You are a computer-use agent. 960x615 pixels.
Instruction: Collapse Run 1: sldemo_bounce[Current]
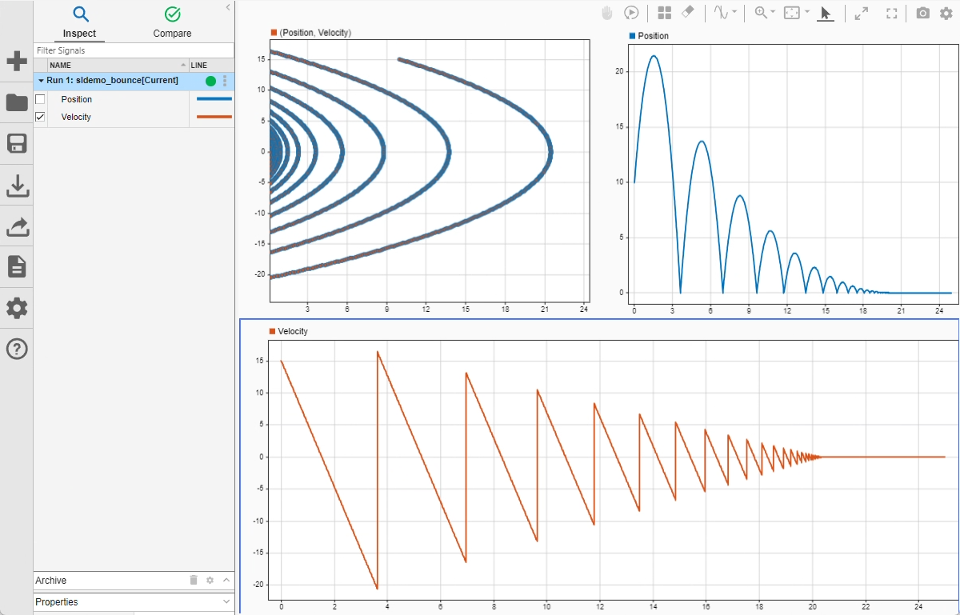click(40, 81)
